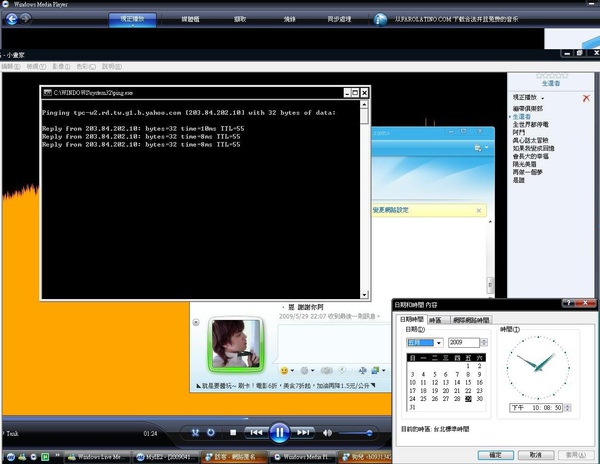Select playlist song 陽光美眉
600x464 pixels.
click(524, 164)
